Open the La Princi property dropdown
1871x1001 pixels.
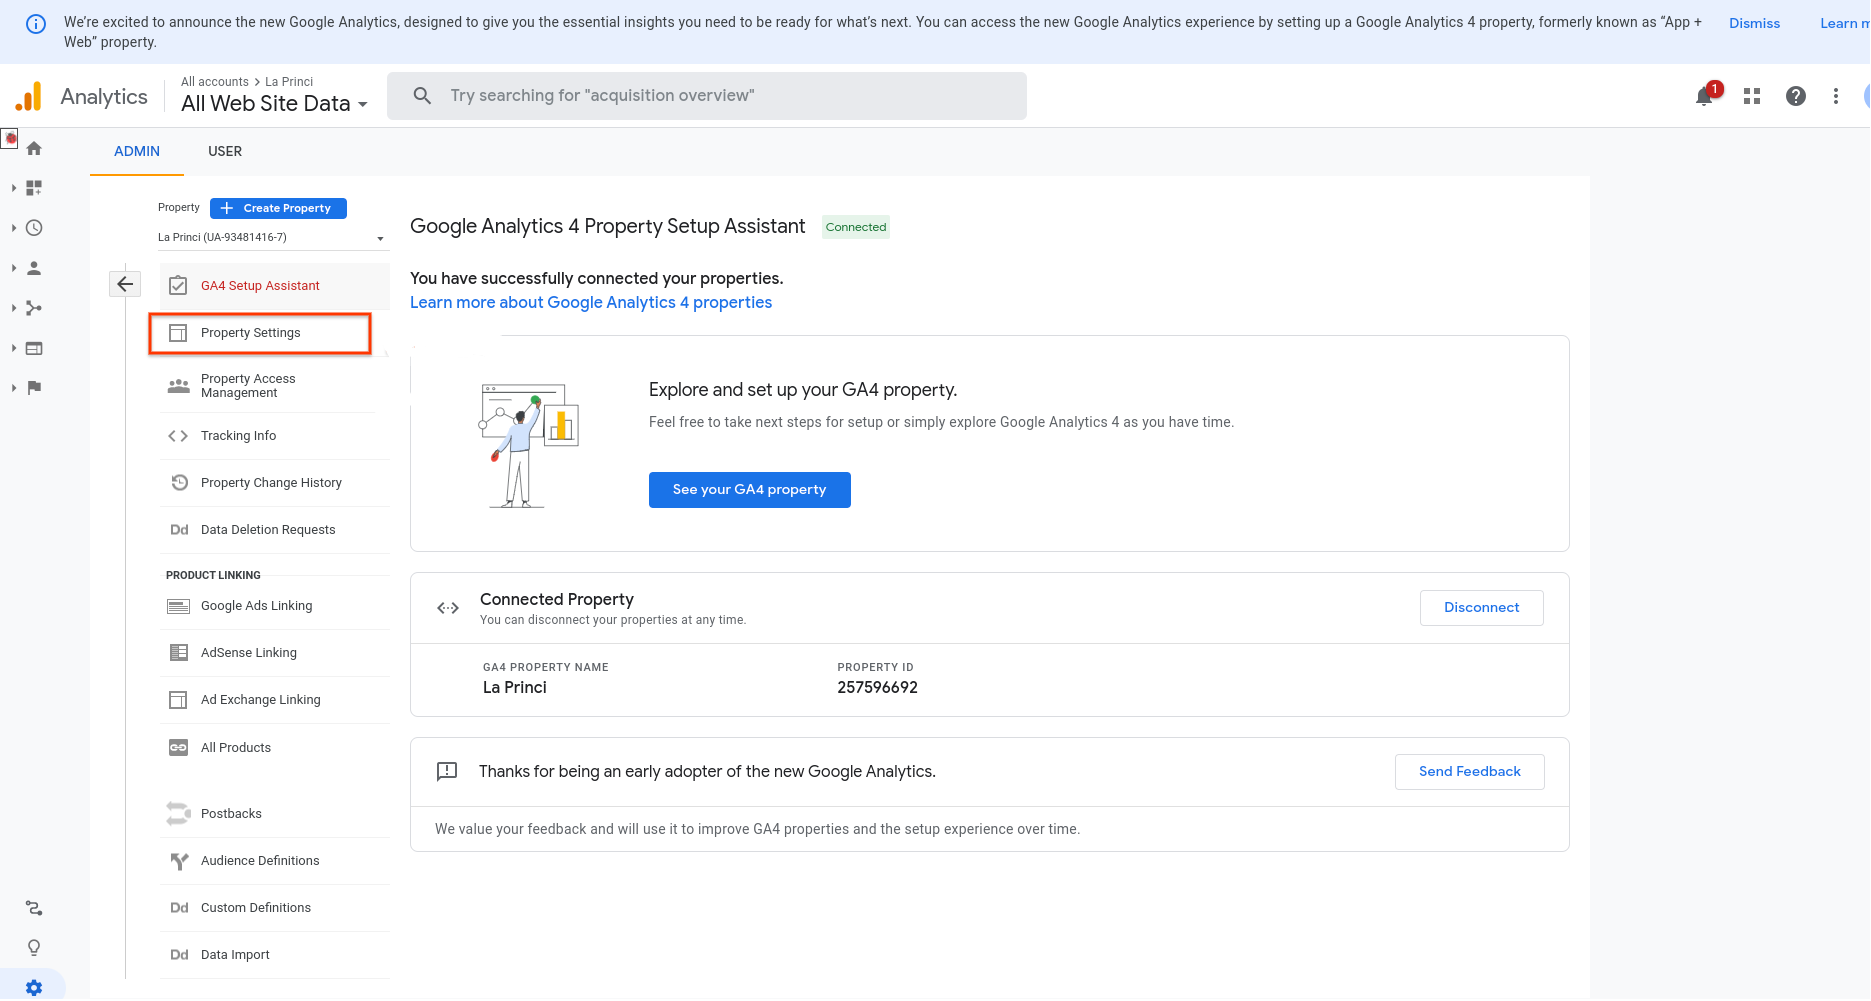[271, 237]
